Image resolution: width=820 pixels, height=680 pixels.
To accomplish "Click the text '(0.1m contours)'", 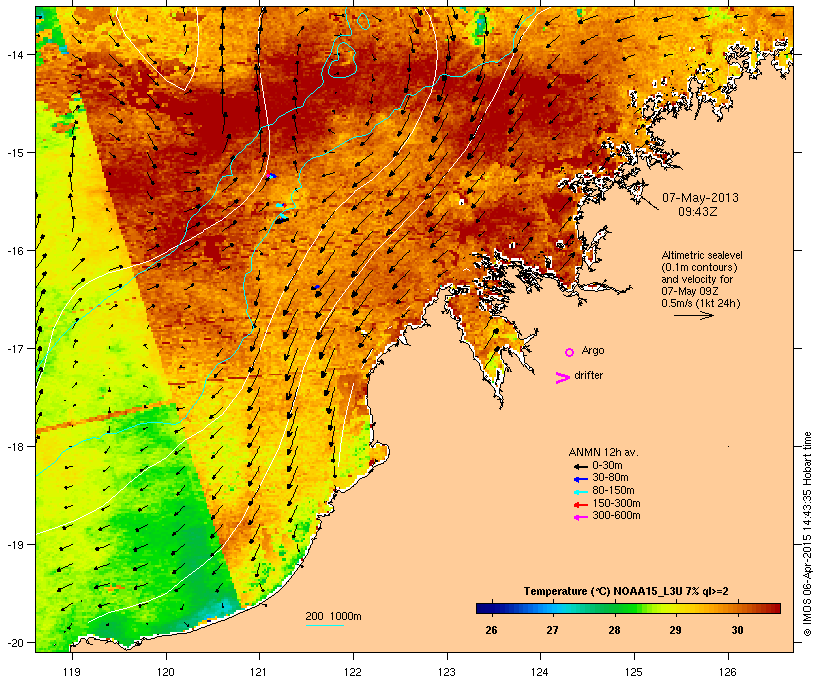I will tap(699, 267).
